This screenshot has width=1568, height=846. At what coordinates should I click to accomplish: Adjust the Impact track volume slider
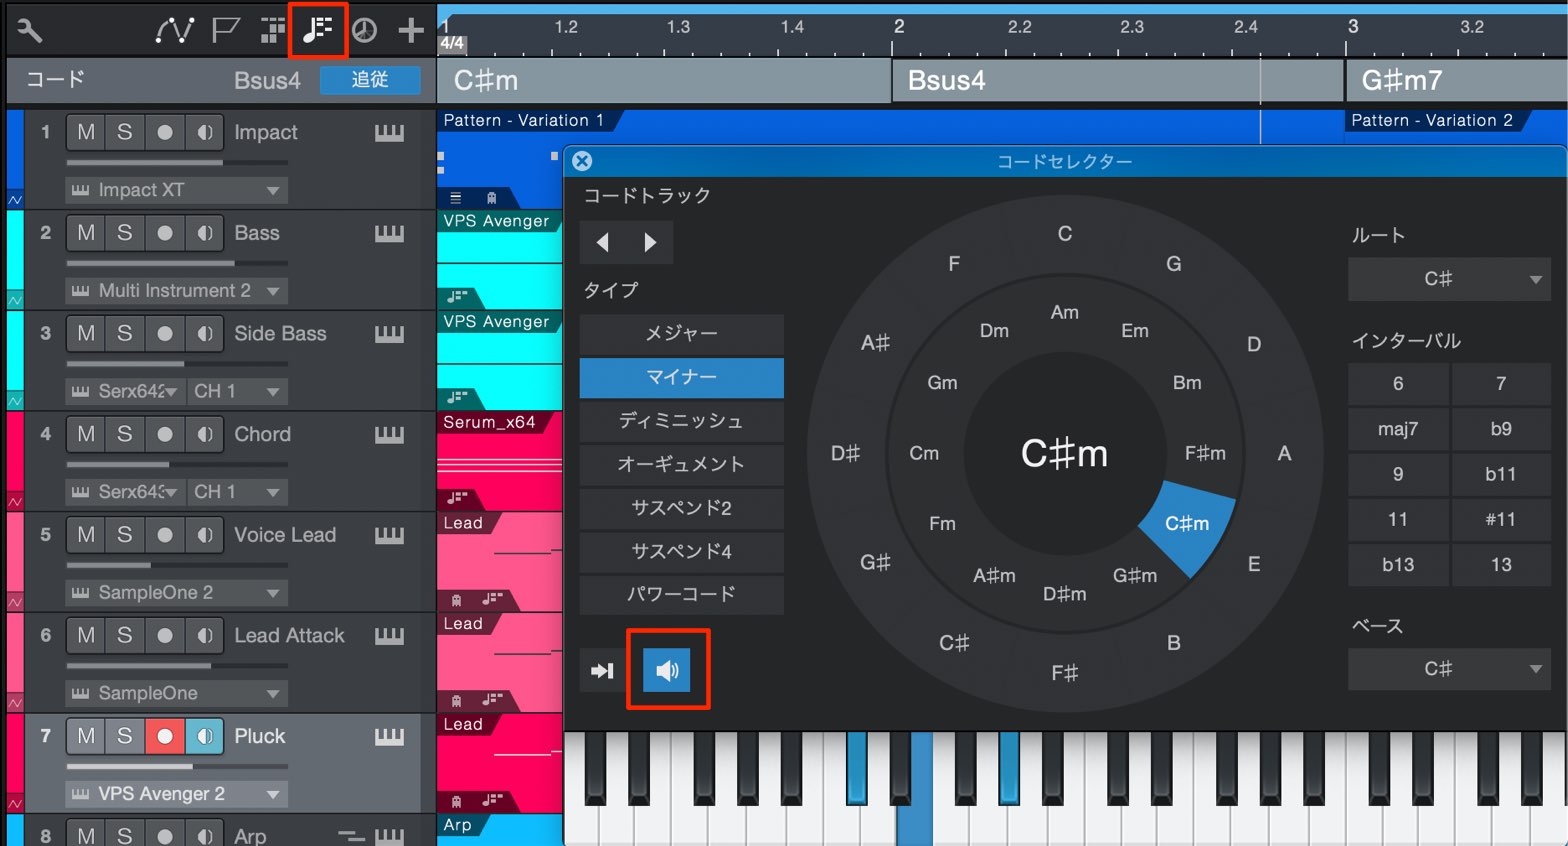point(177,162)
